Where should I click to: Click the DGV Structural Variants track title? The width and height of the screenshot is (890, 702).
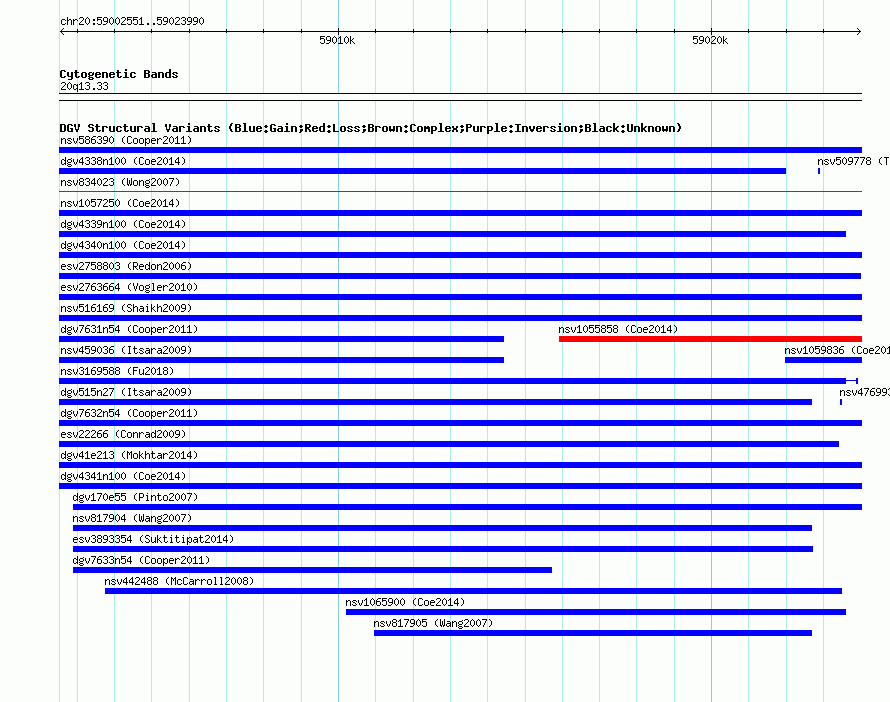tap(371, 128)
